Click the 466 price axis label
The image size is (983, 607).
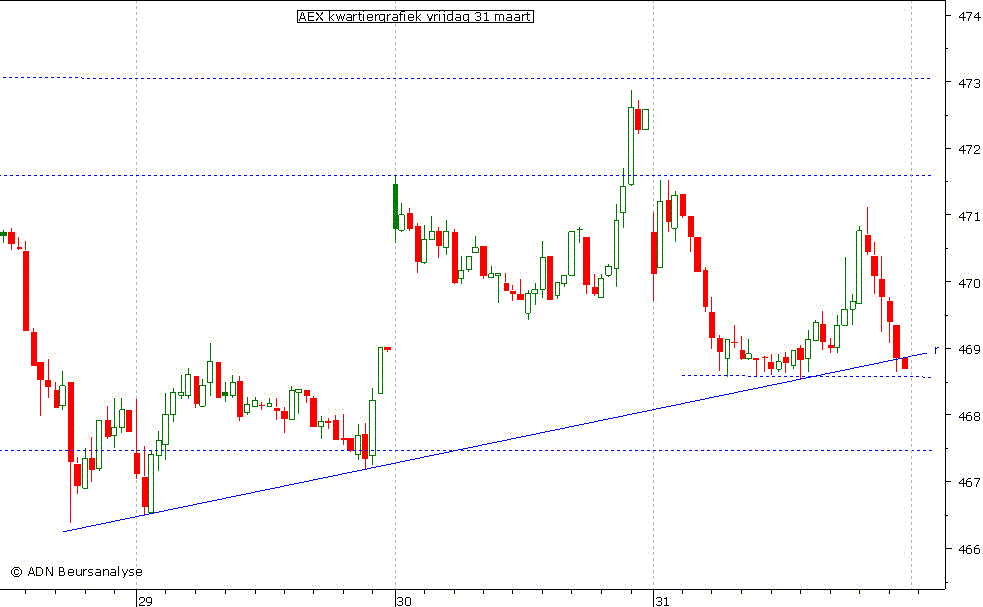pos(969,549)
